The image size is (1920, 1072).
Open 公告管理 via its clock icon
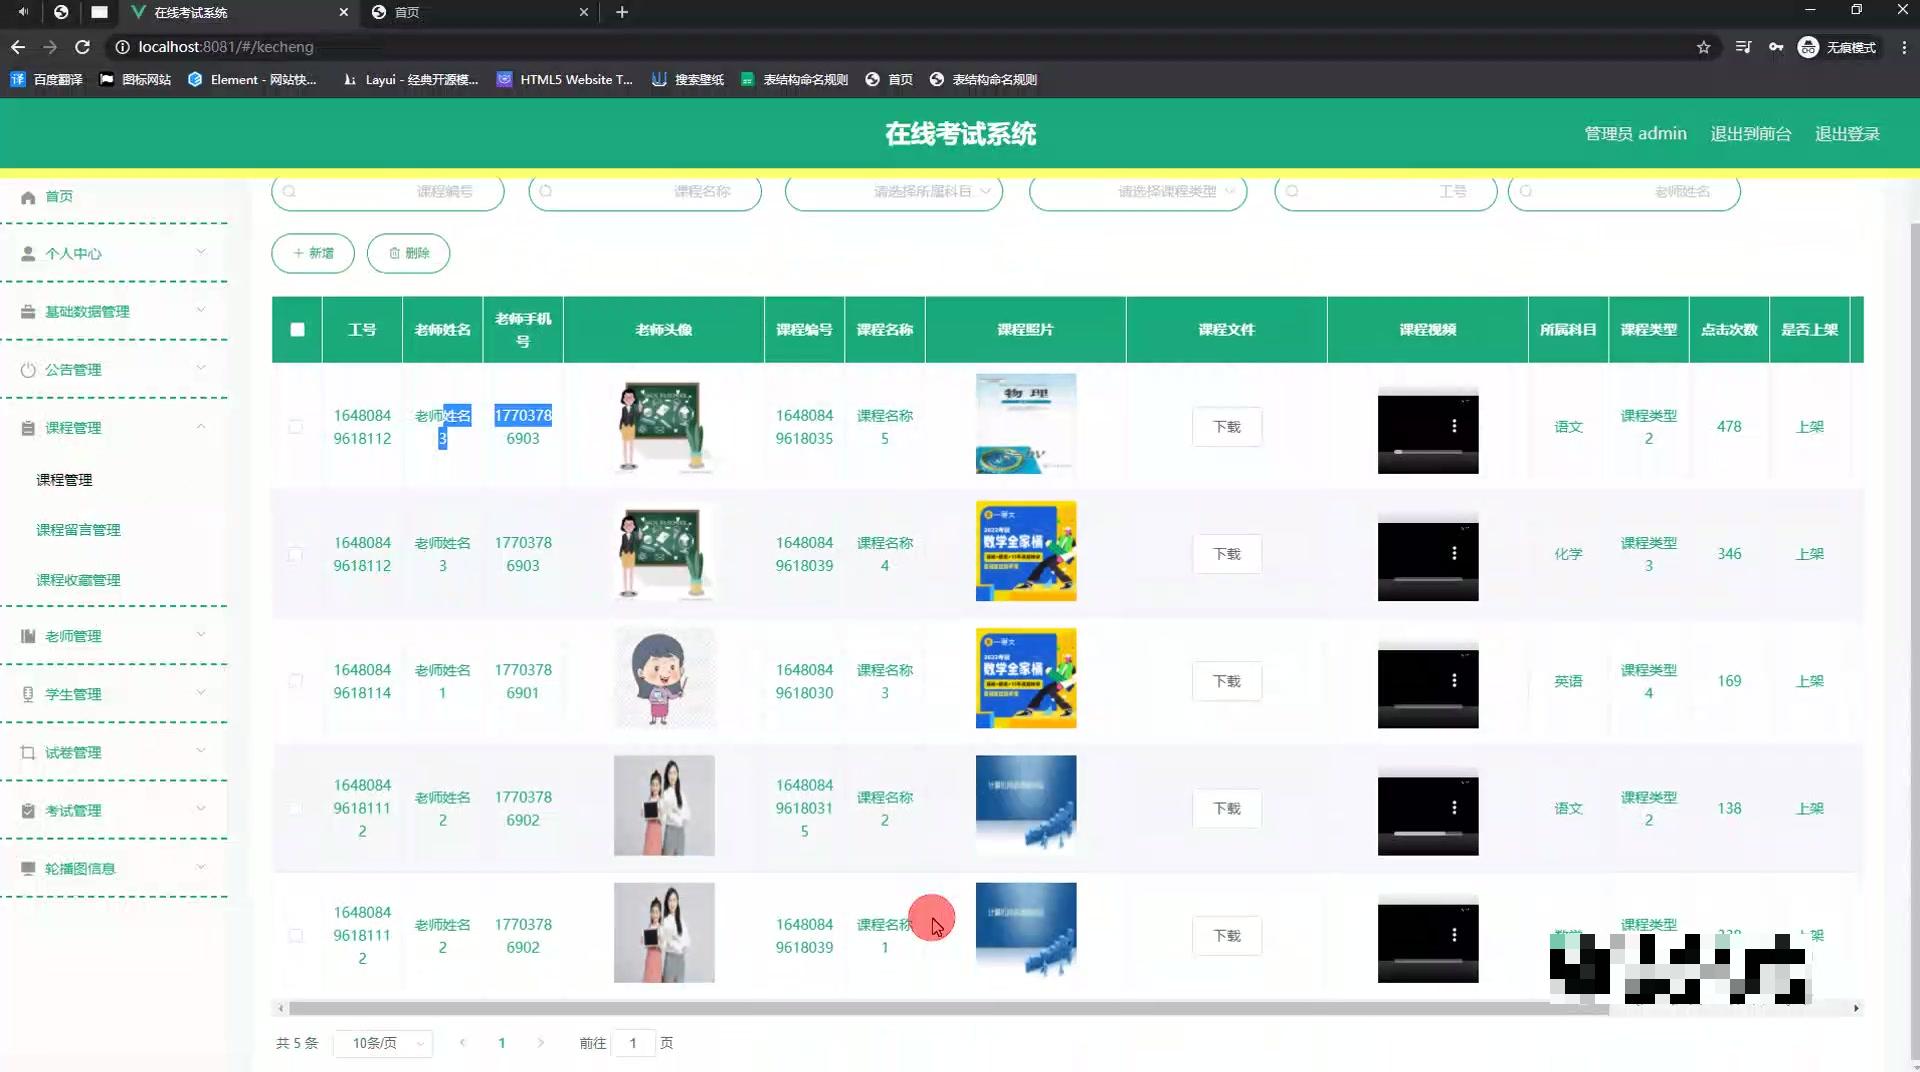(x=28, y=369)
